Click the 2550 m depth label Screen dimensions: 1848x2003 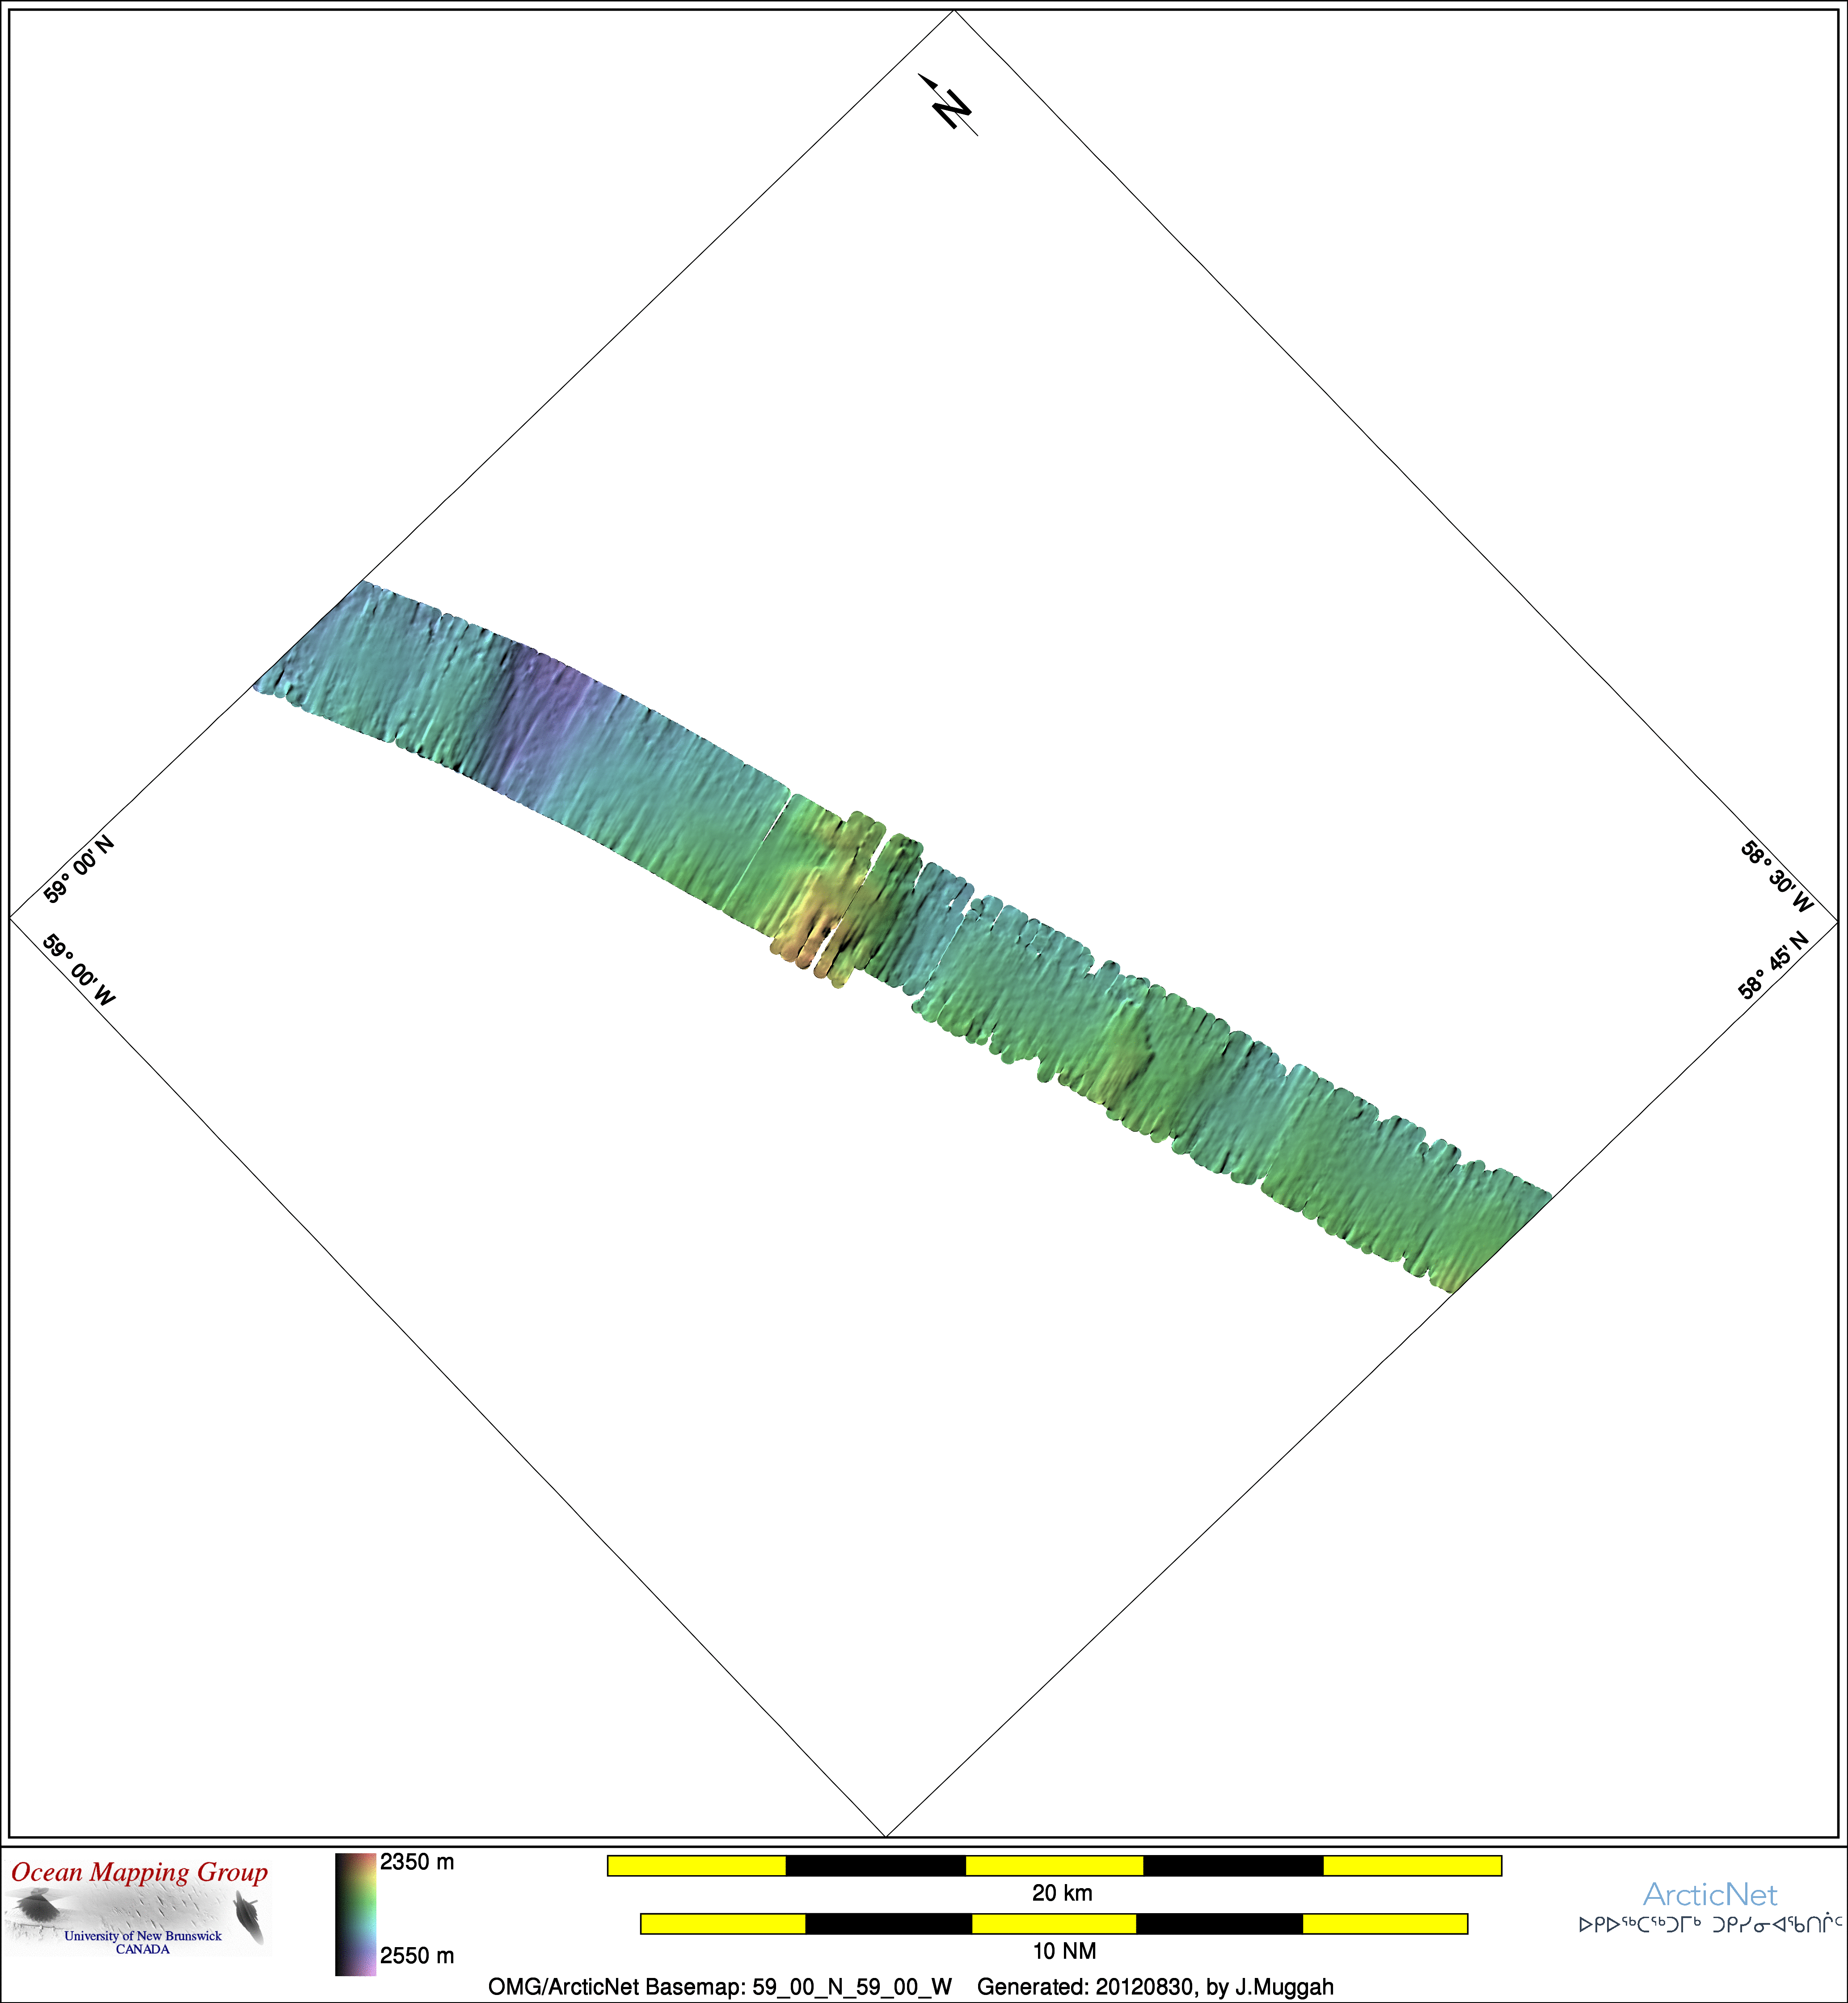(417, 1955)
